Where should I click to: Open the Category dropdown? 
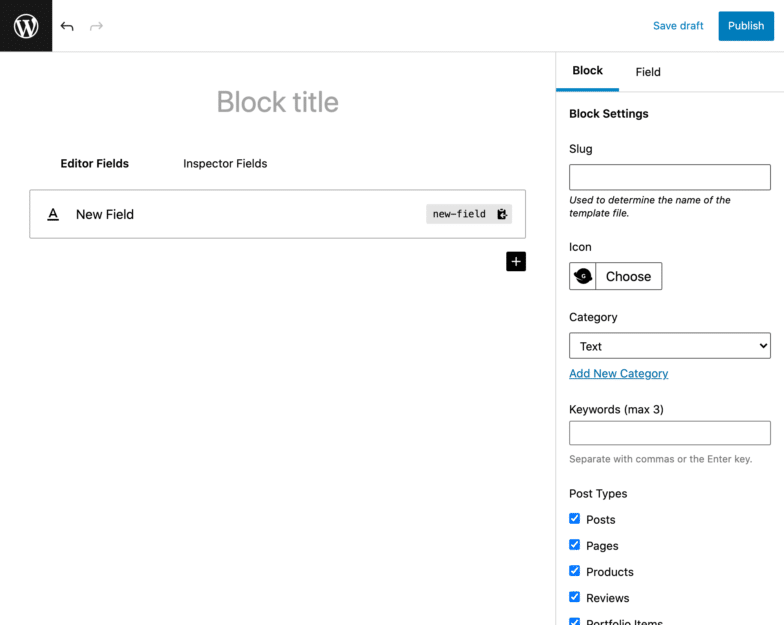tap(670, 346)
